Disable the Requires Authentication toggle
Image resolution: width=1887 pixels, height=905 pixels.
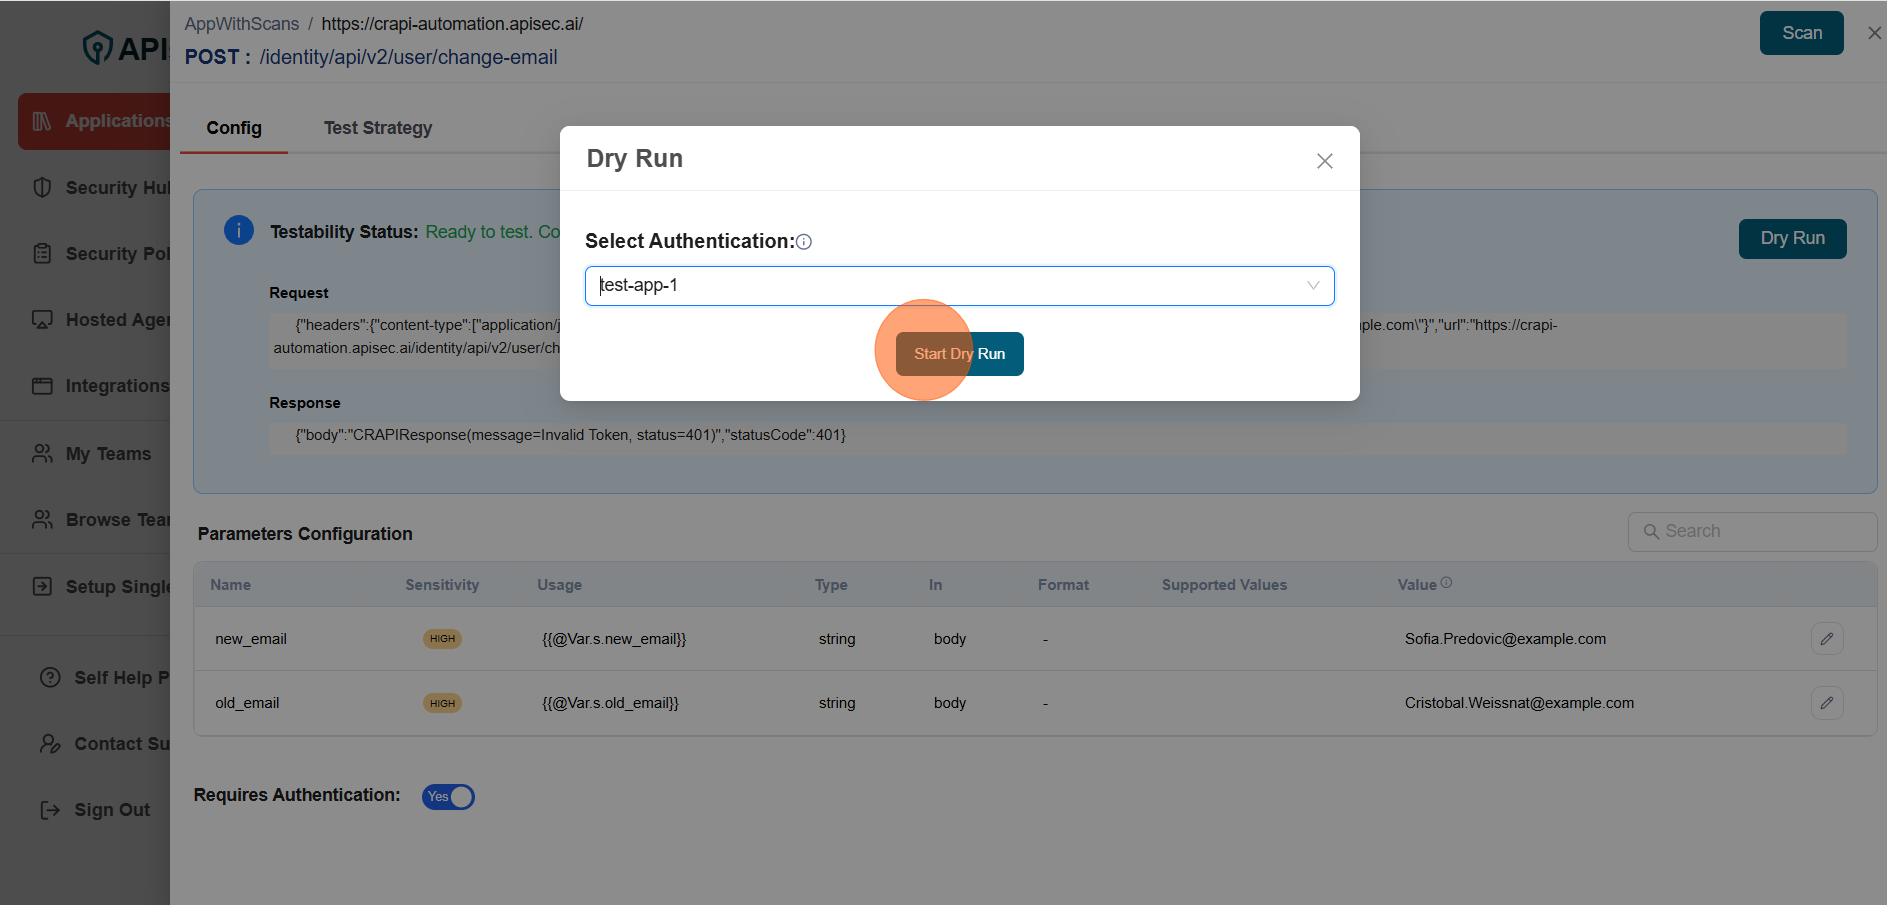[x=448, y=796]
